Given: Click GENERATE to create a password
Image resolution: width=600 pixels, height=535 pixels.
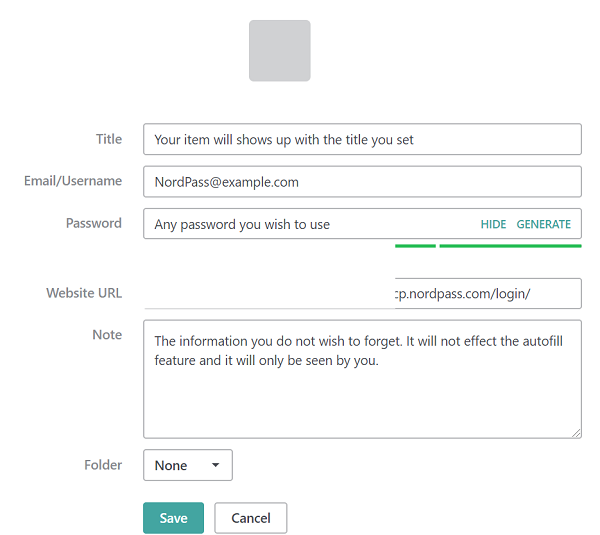Looking at the screenshot, I should 543,224.
